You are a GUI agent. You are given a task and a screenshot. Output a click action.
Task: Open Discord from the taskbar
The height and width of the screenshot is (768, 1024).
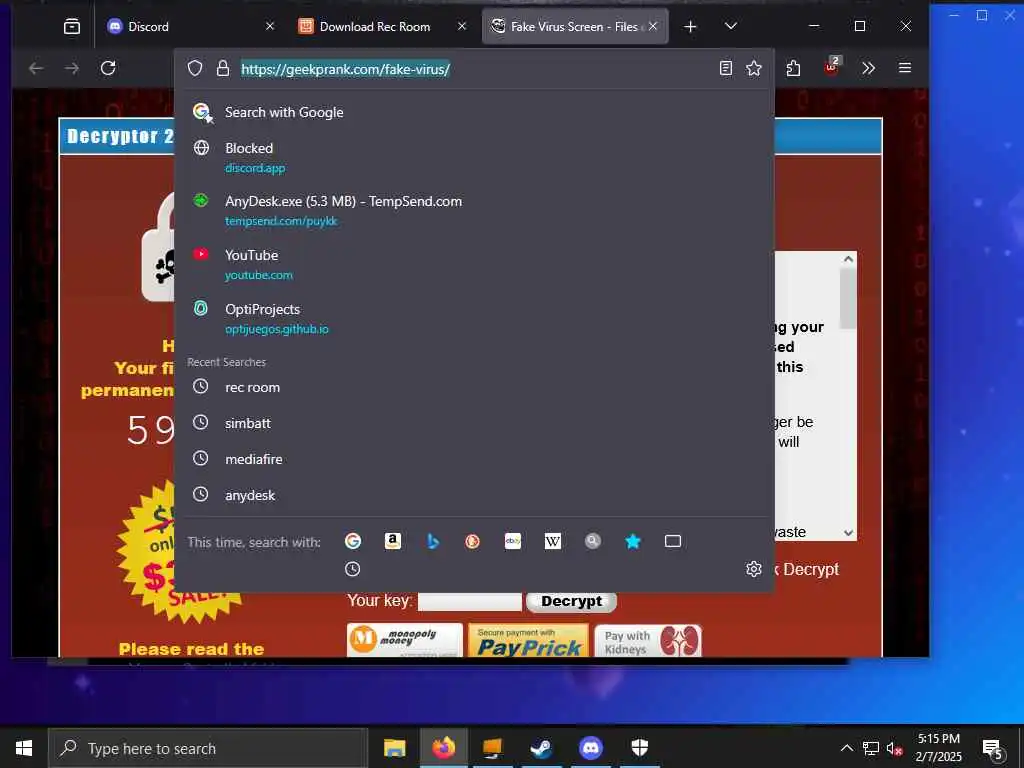(590, 748)
